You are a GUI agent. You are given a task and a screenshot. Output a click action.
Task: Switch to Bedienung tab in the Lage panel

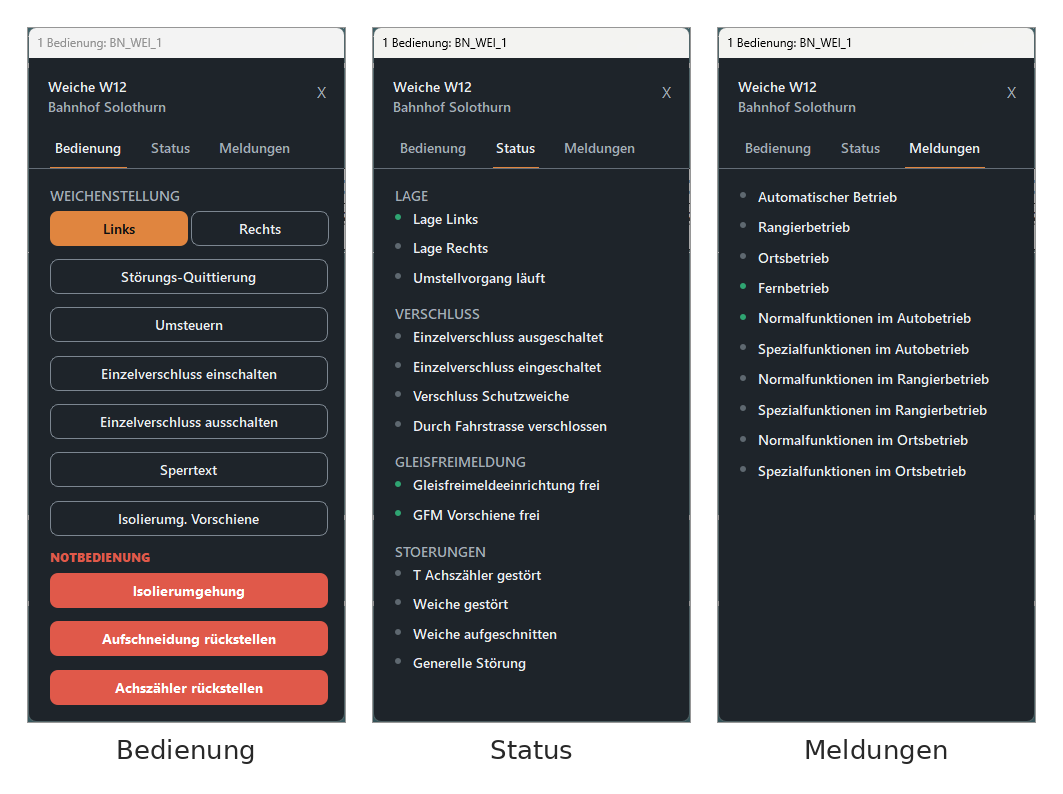coord(433,148)
